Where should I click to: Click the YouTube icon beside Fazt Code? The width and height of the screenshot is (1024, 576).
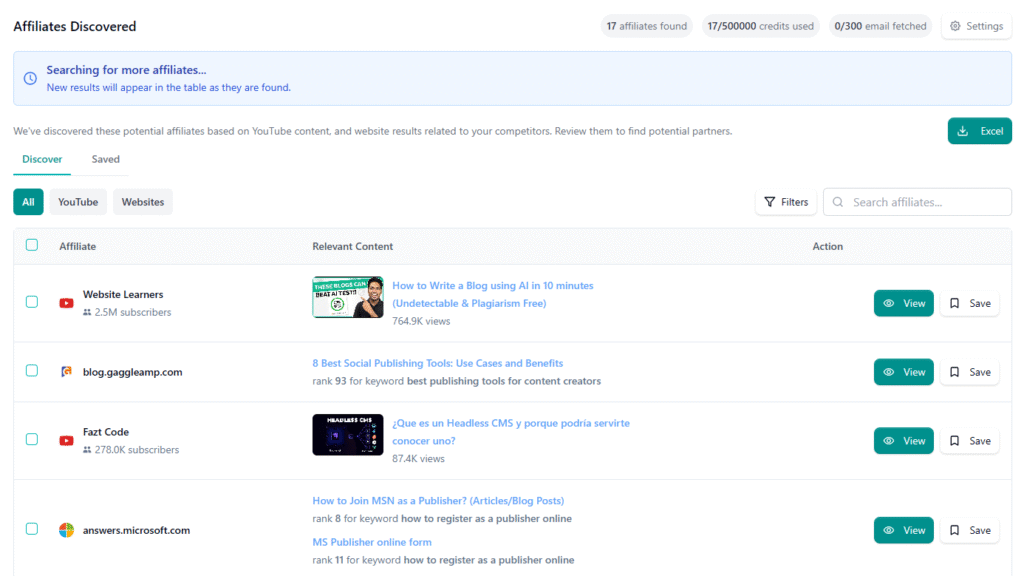[x=66, y=440]
